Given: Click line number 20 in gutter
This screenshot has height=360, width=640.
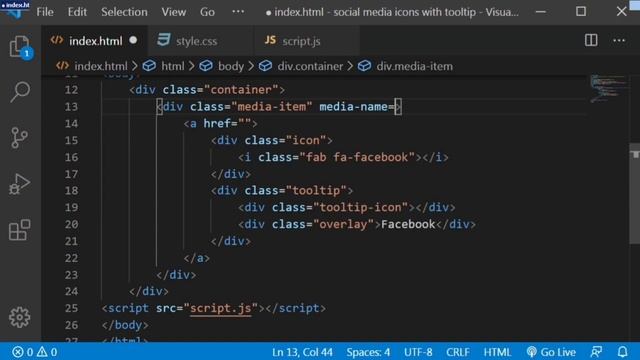Looking at the screenshot, I should [71, 224].
